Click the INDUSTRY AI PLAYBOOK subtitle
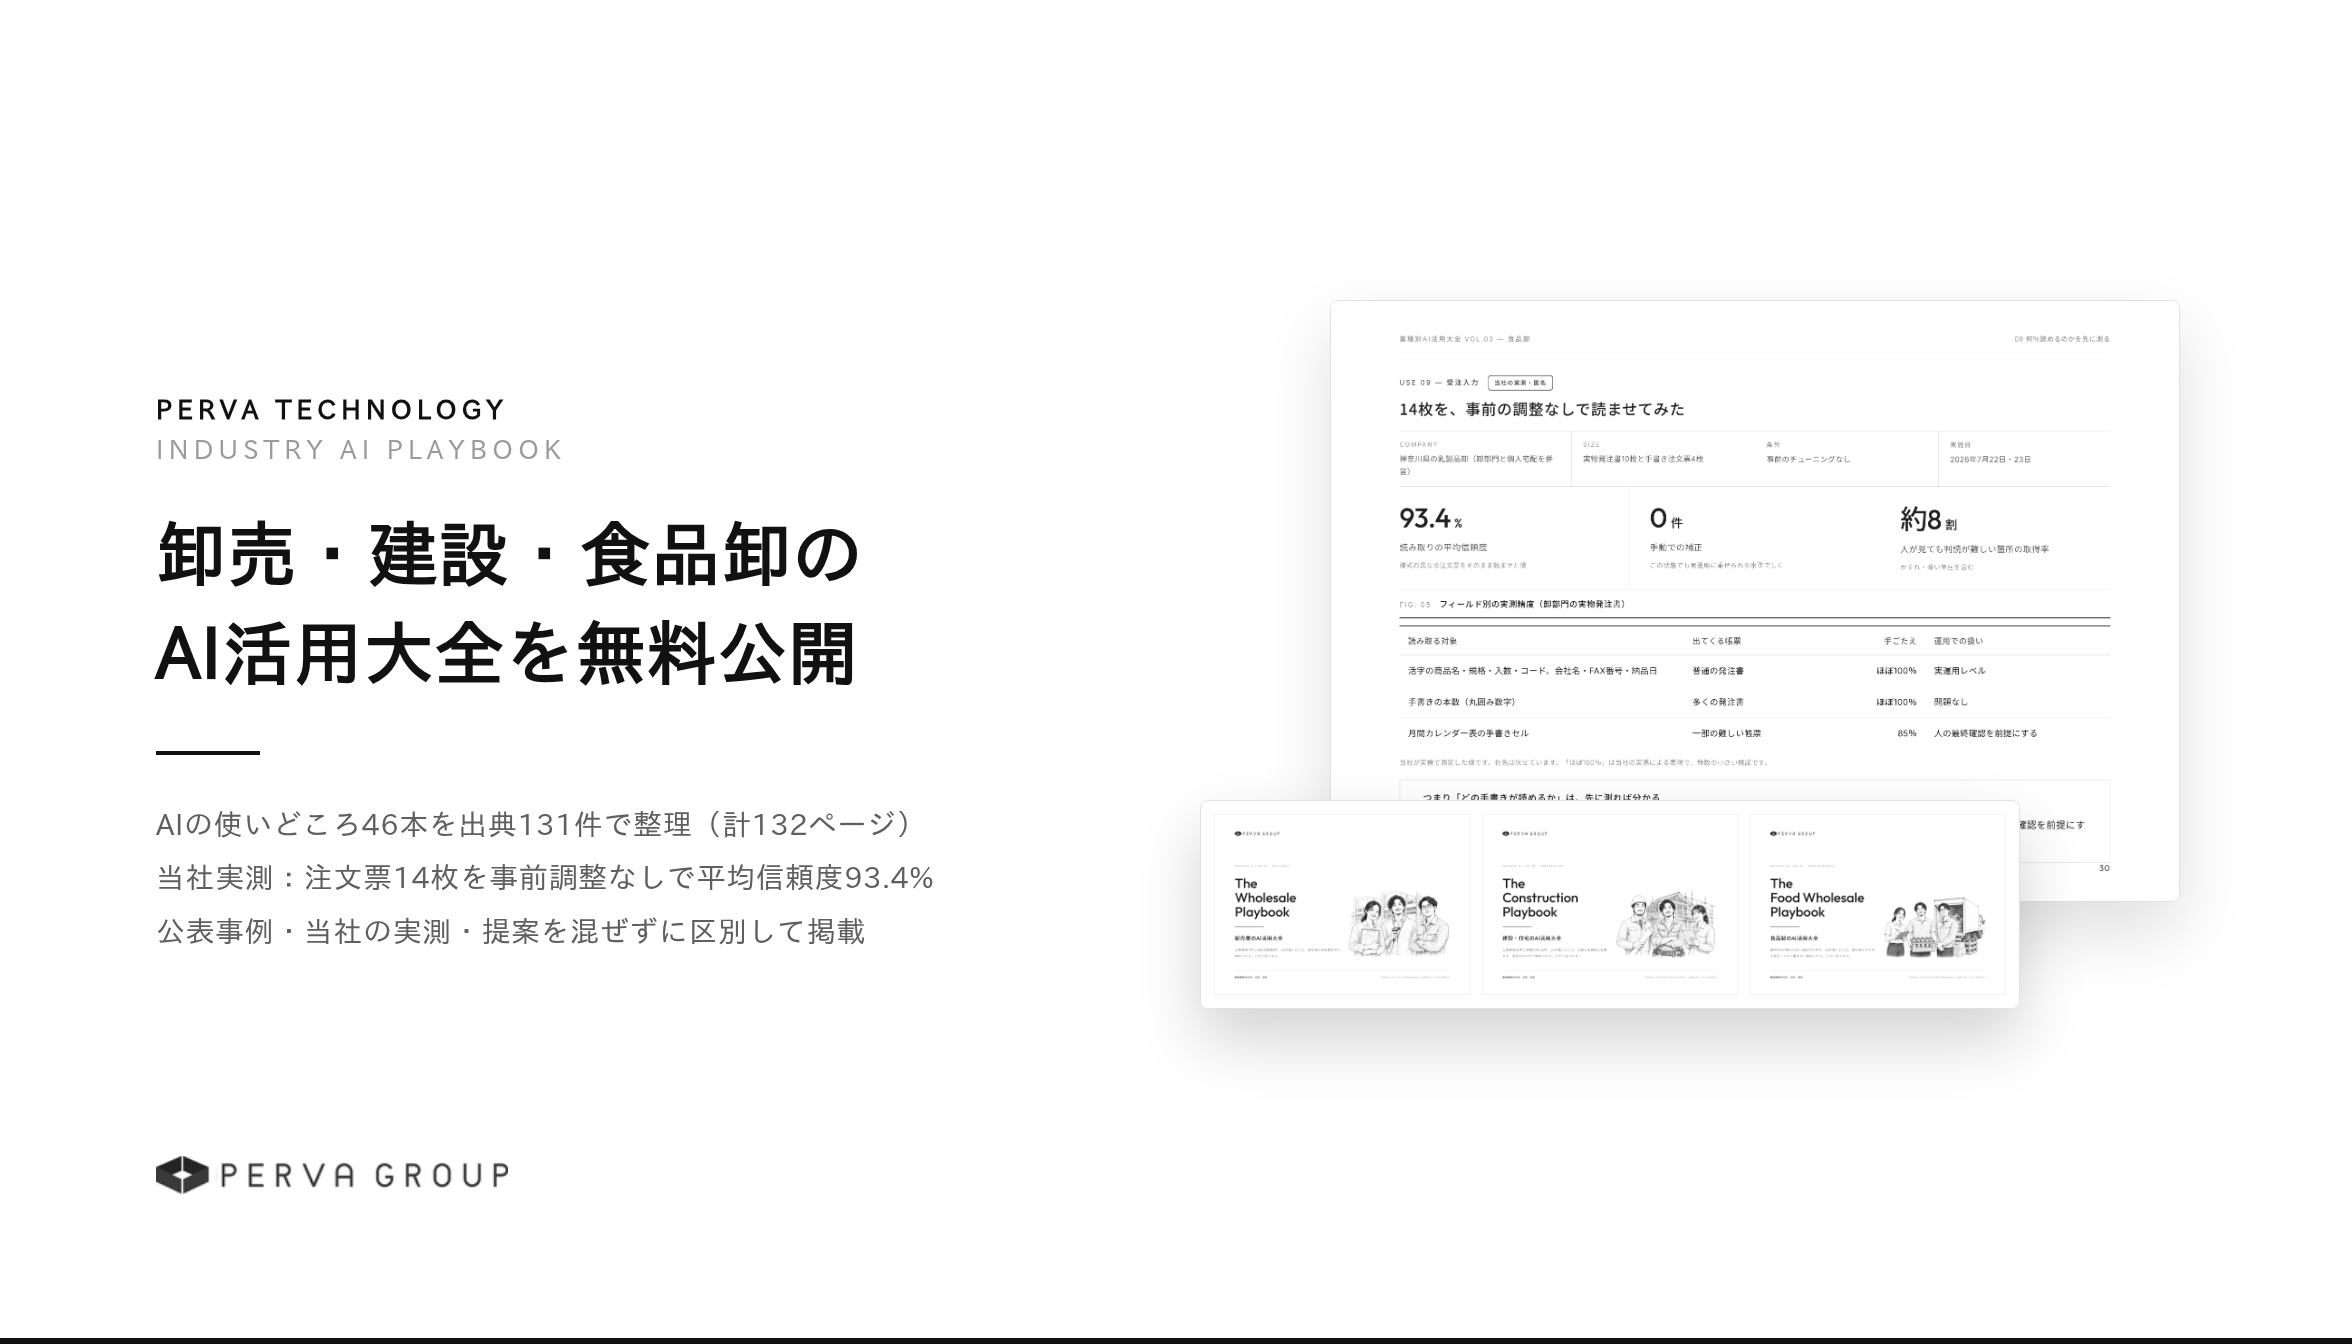2352x1344 pixels. pos(360,450)
